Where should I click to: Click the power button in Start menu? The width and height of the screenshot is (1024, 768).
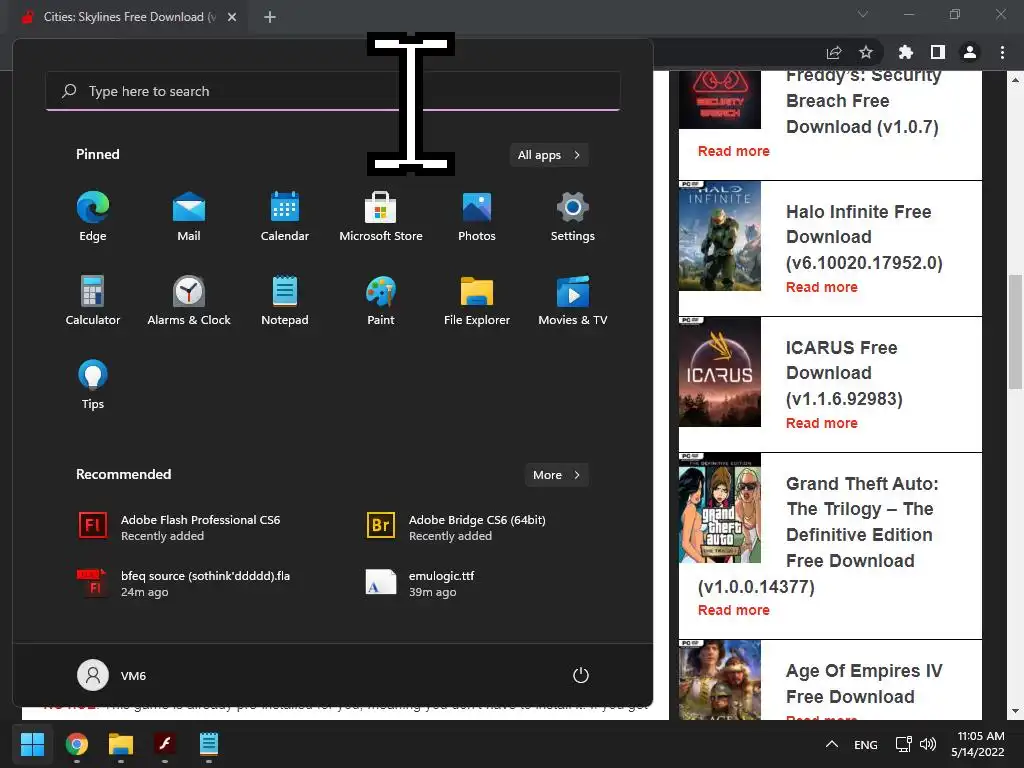coord(581,675)
